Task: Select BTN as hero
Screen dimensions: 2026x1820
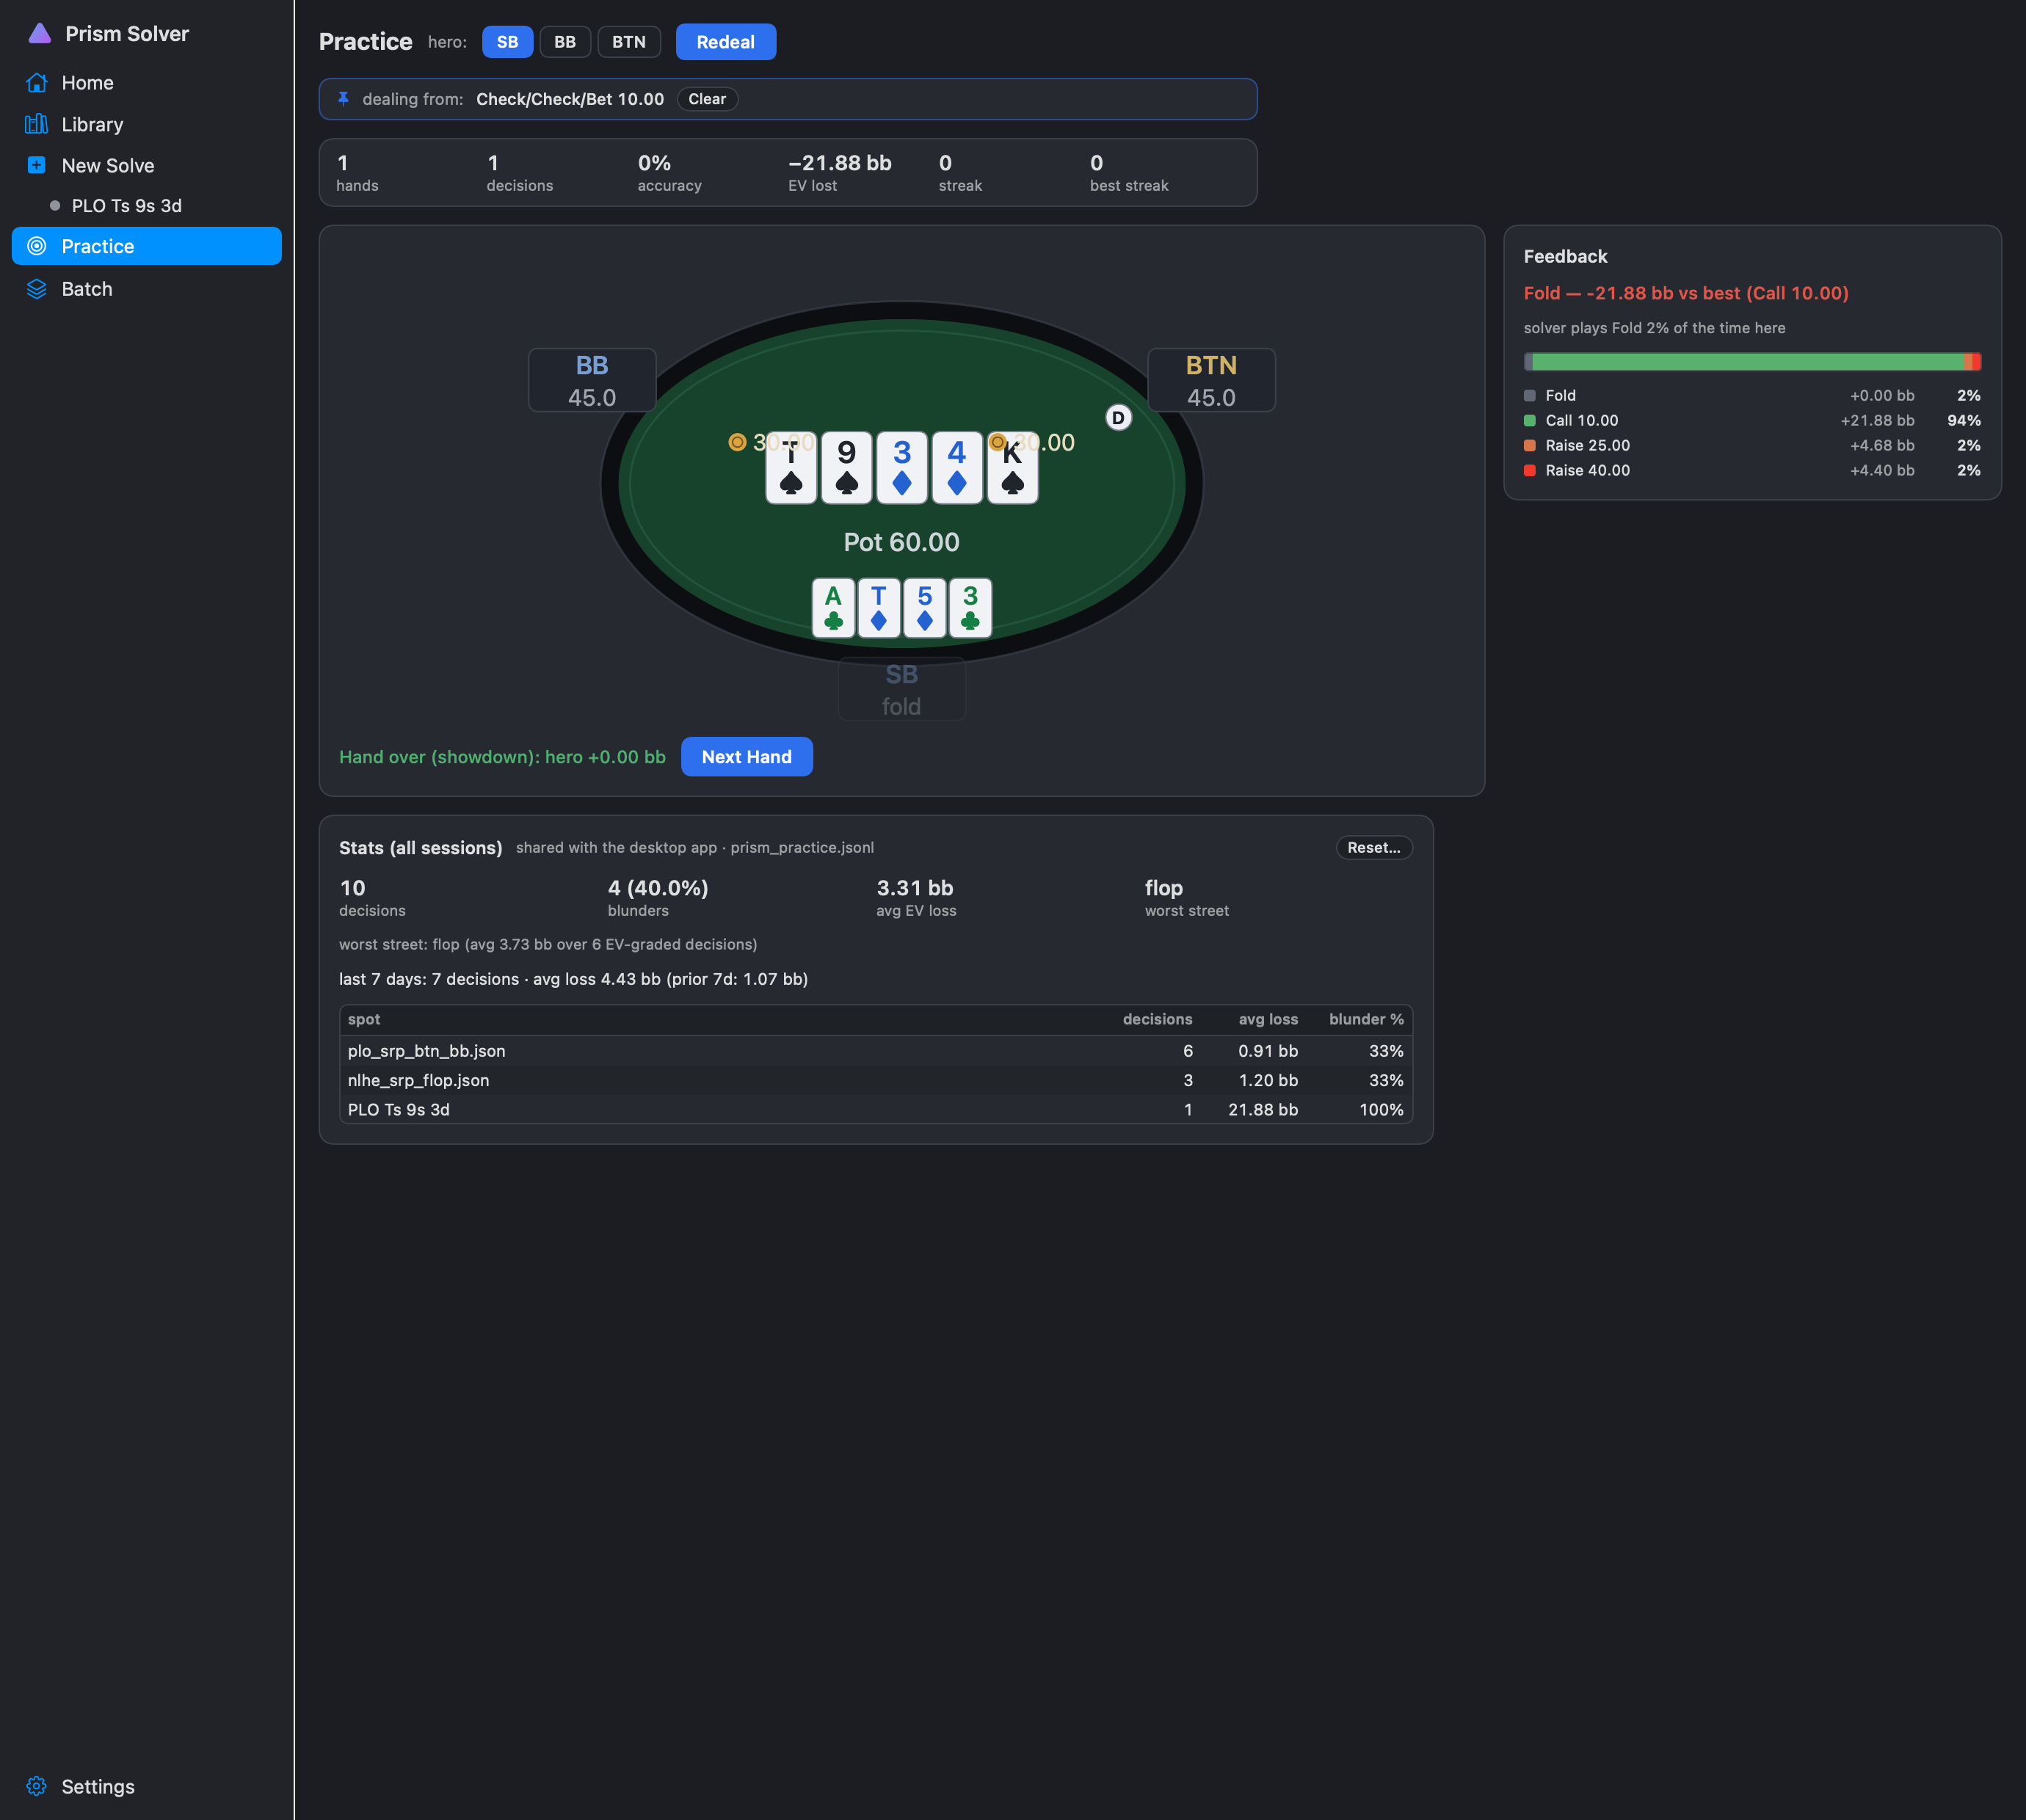Action: [x=629, y=42]
